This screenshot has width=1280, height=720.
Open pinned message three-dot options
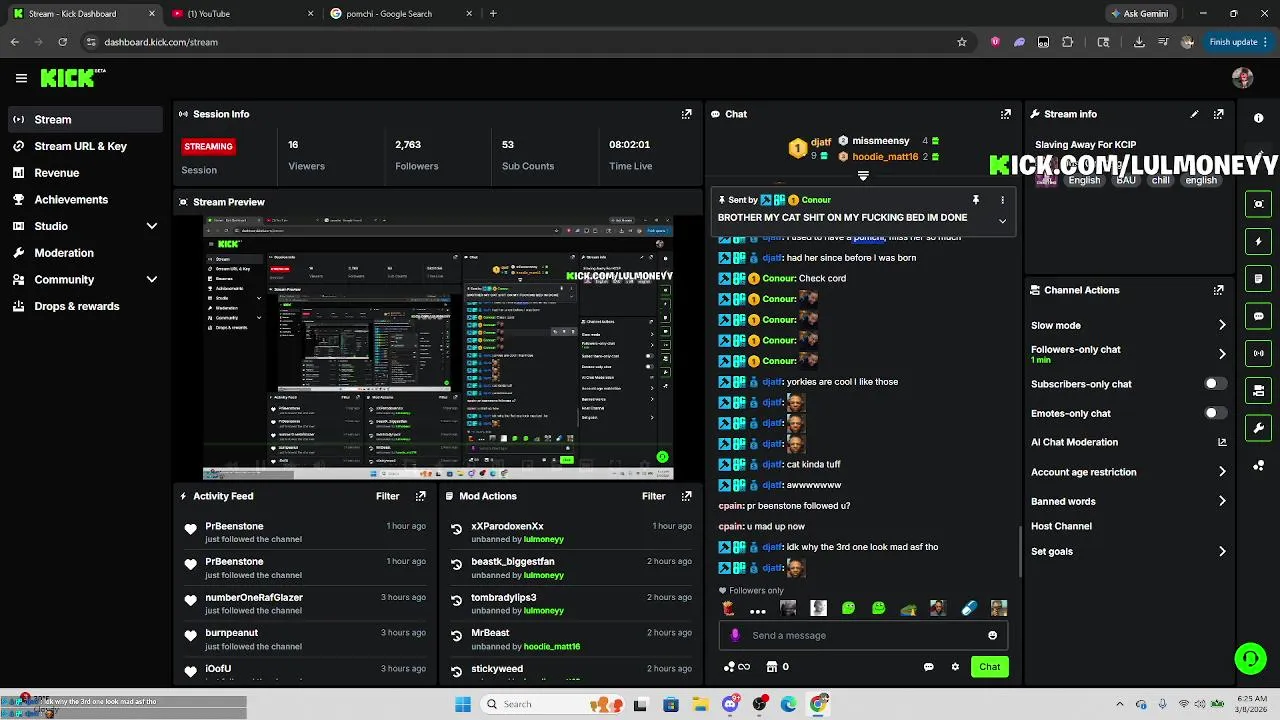tap(1002, 200)
